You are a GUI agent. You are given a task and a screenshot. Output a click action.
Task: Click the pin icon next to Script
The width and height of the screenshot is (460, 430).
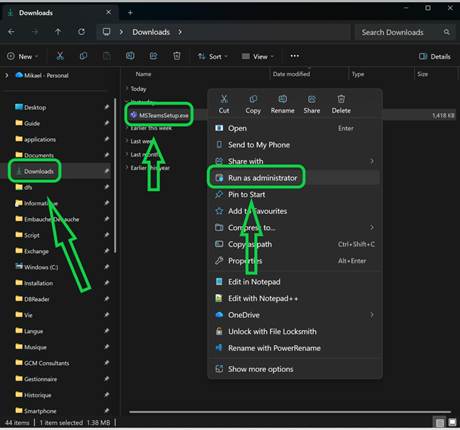[107, 235]
